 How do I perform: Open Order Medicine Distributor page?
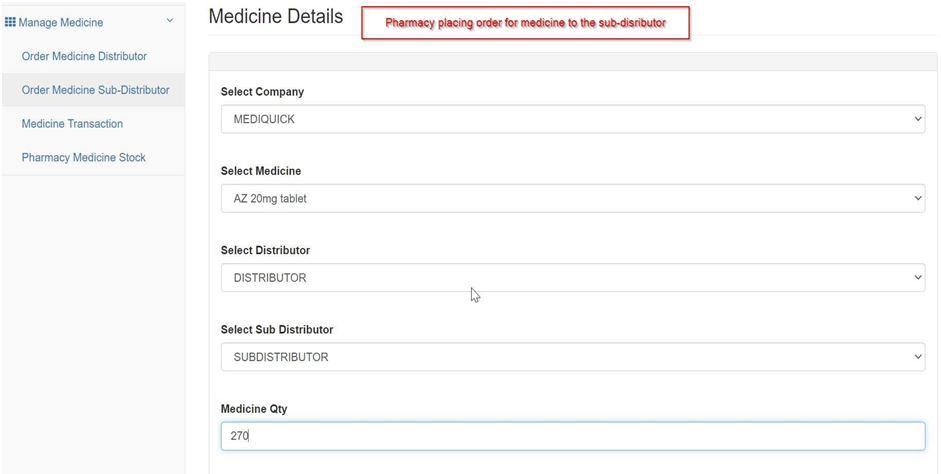click(84, 56)
